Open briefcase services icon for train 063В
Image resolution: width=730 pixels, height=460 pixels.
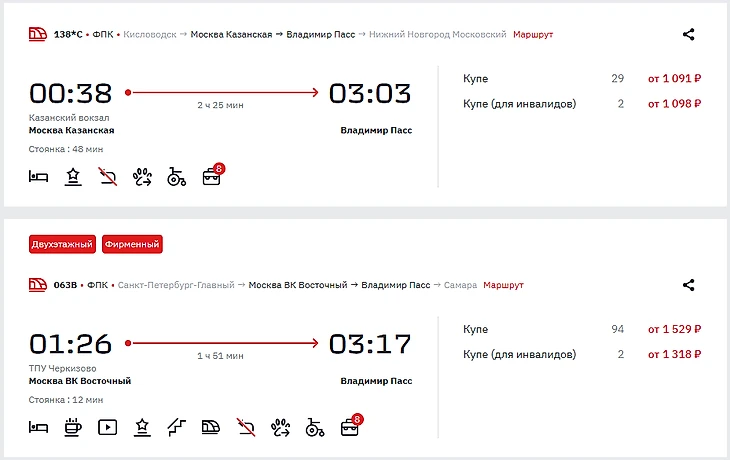tap(349, 427)
